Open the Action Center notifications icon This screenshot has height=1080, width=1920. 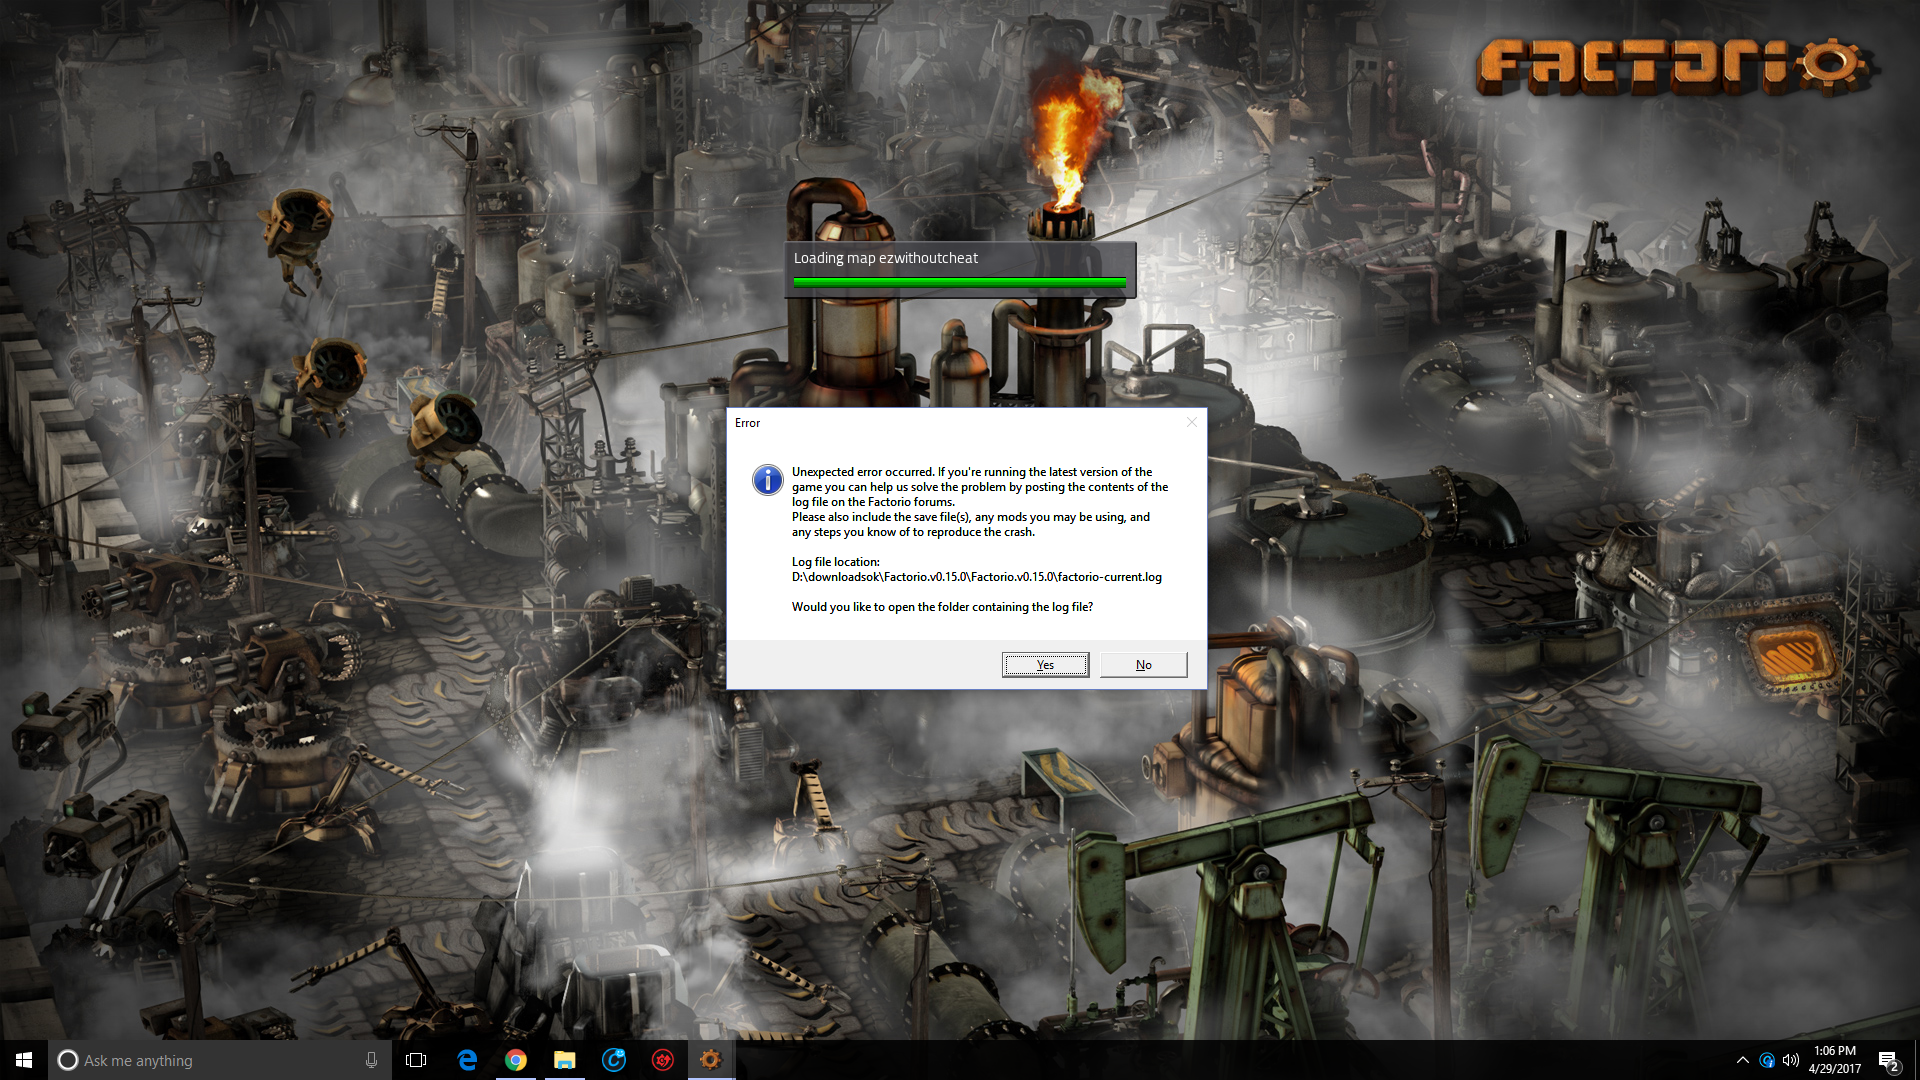(1889, 1060)
